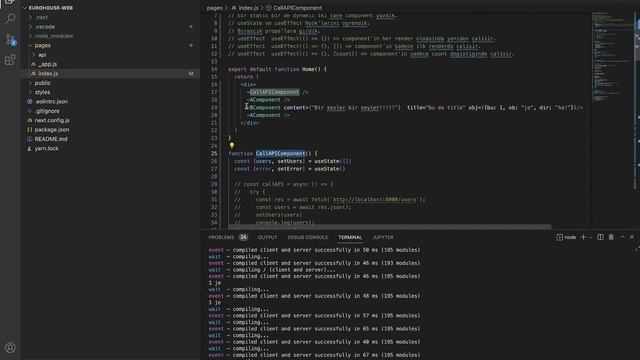Select the node terminal profile icon

point(559,237)
